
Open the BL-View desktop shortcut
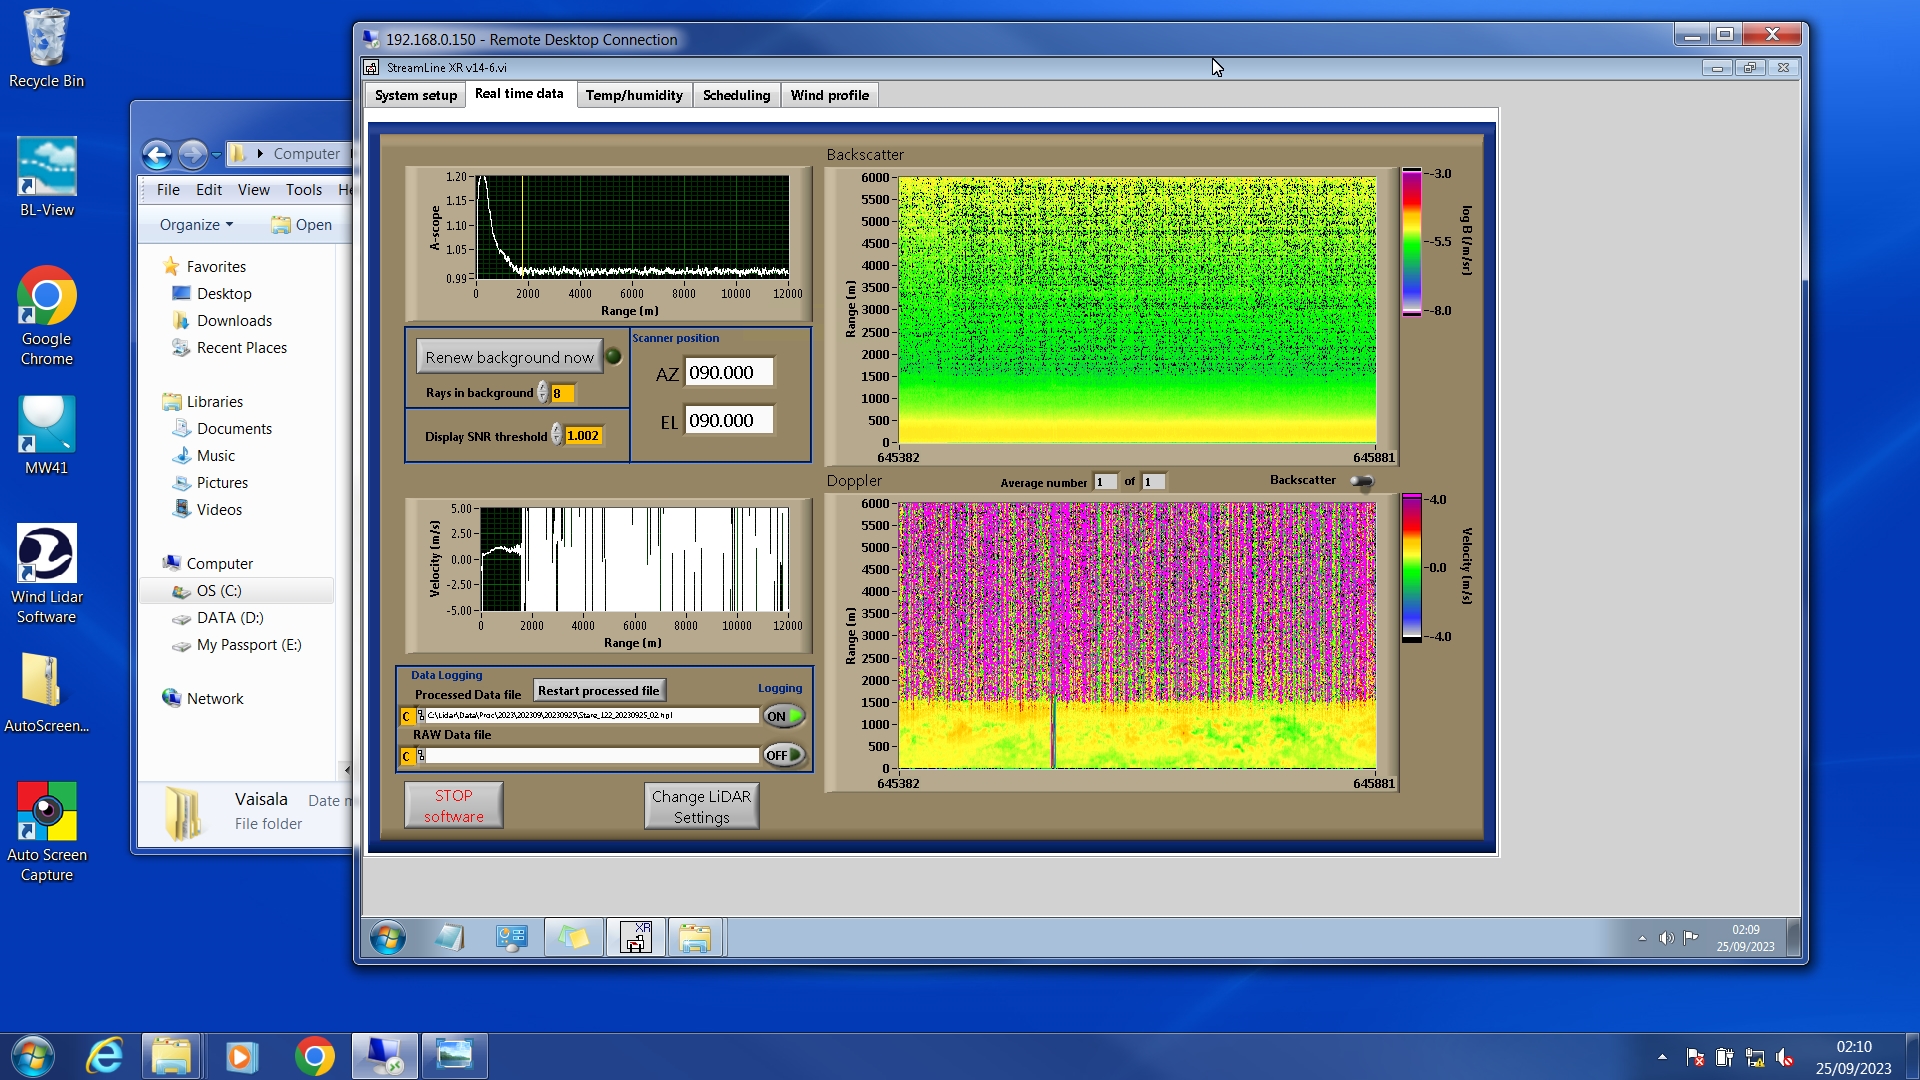point(46,176)
